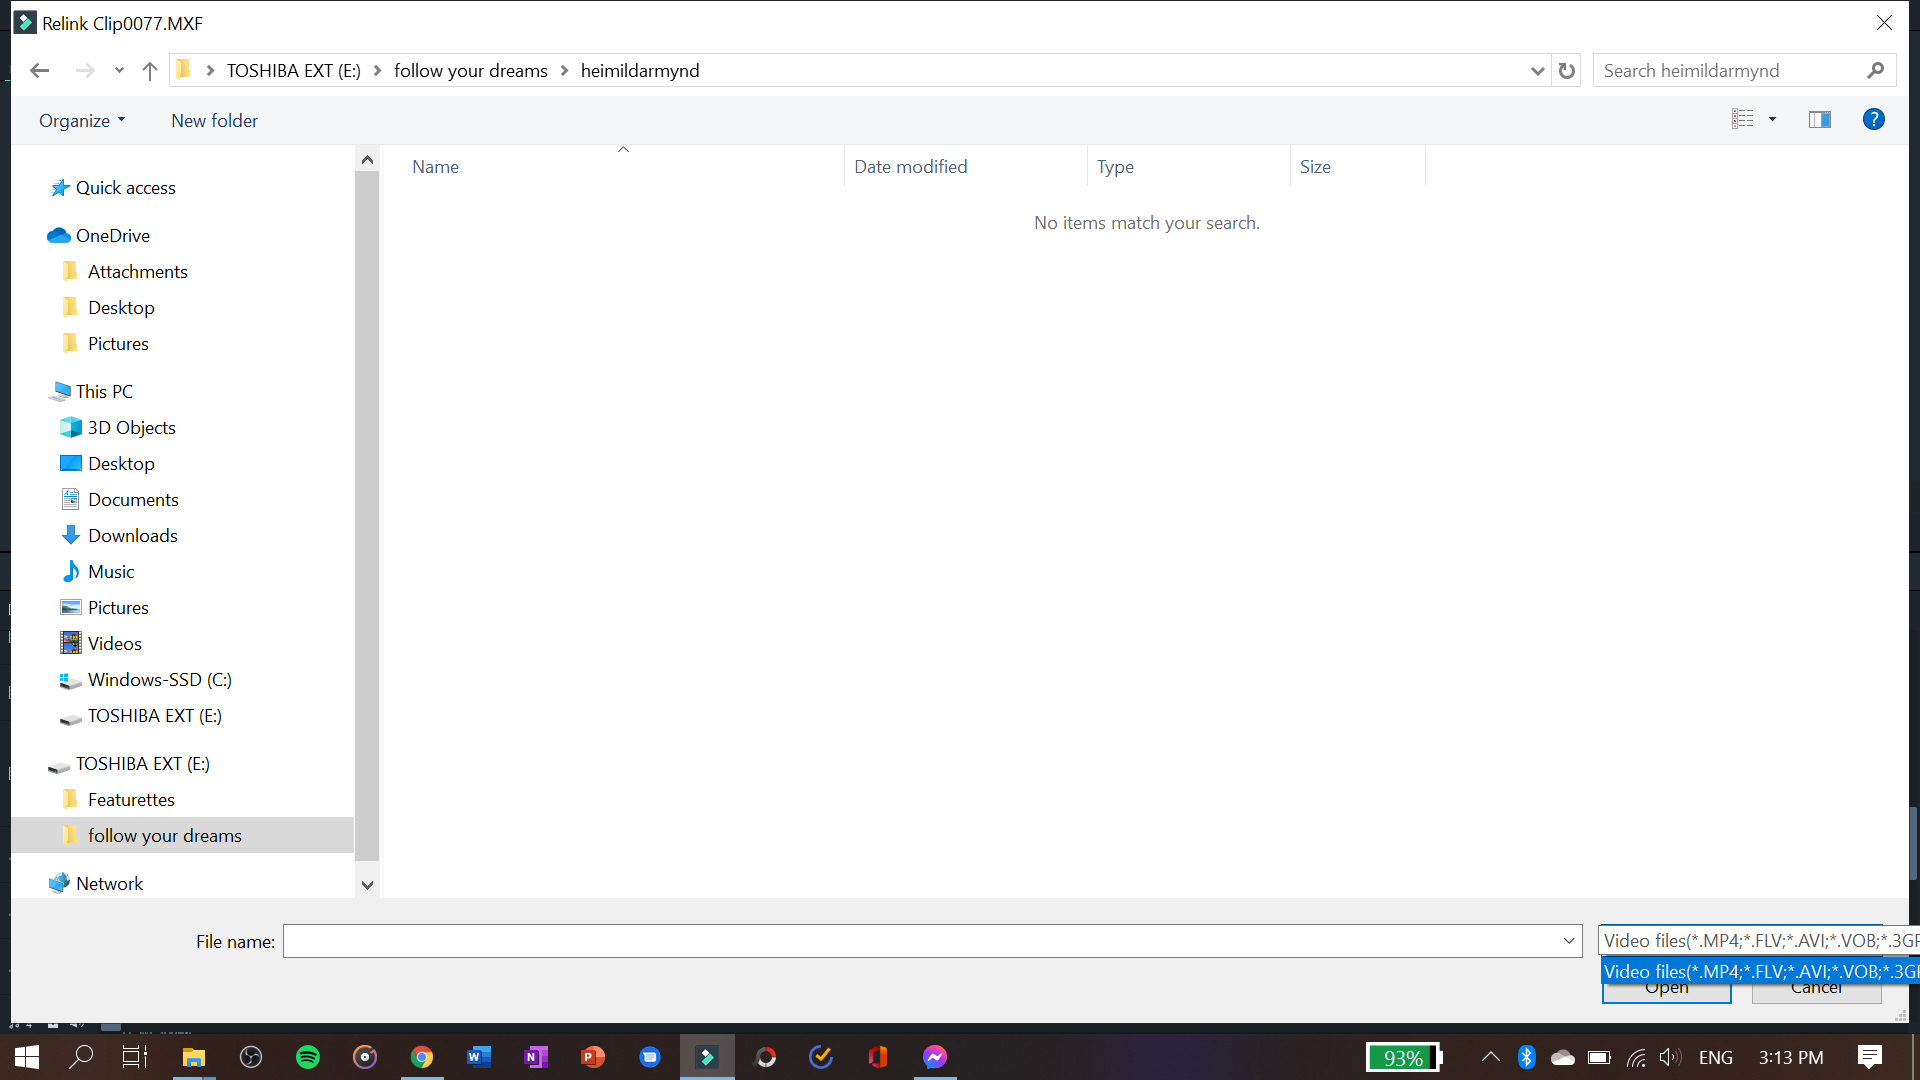Go up one folder level
The image size is (1920, 1080).
coord(150,70)
